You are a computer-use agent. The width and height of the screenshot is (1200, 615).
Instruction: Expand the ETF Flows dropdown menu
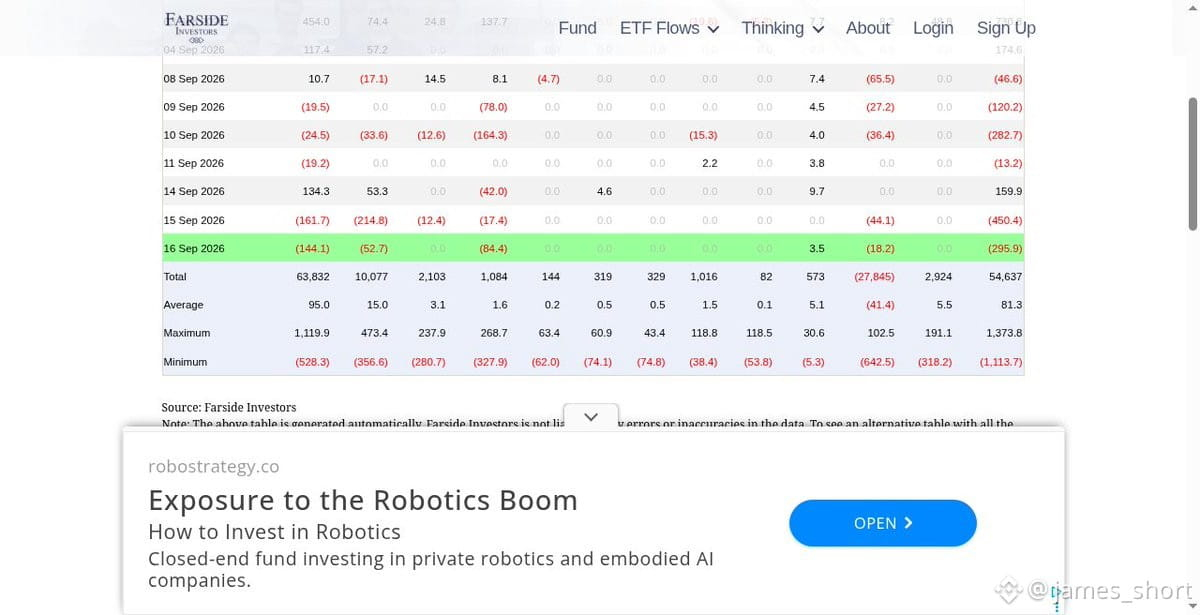(669, 28)
